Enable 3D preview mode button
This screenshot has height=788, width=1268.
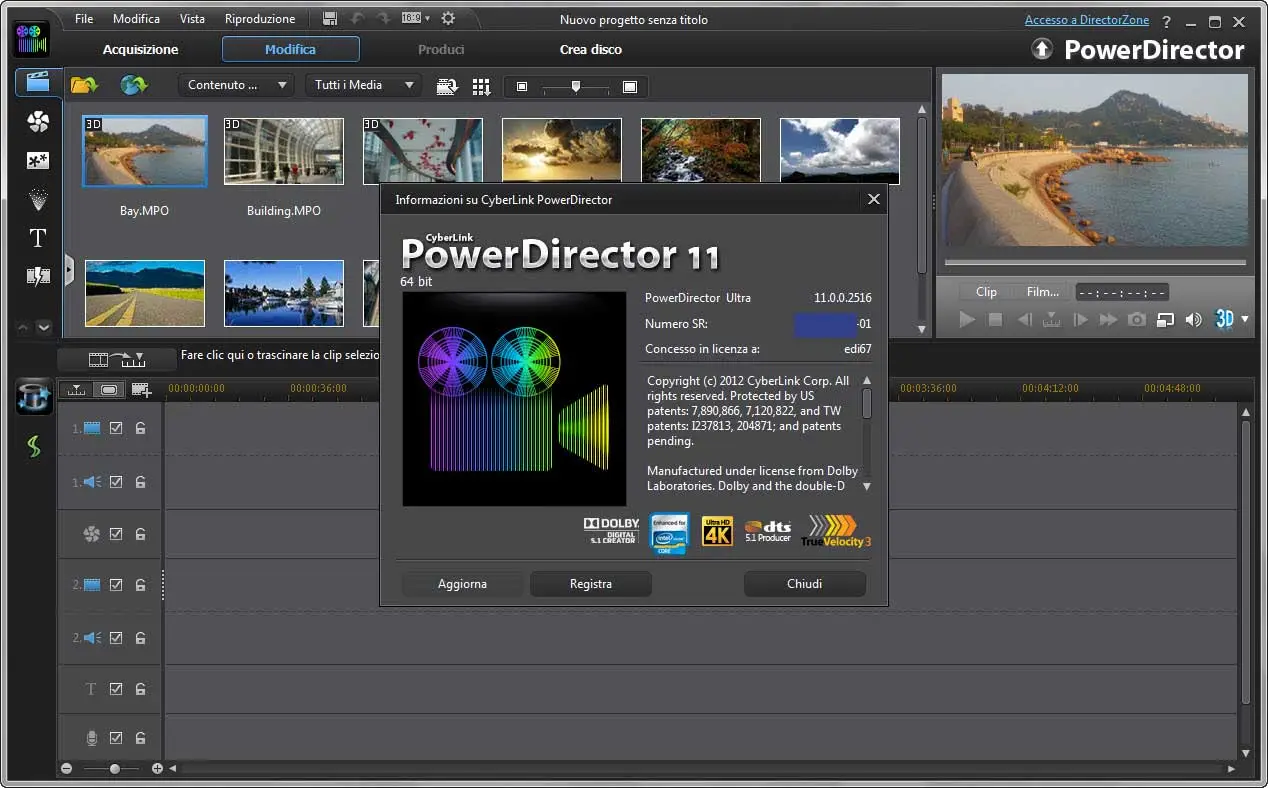click(1224, 320)
